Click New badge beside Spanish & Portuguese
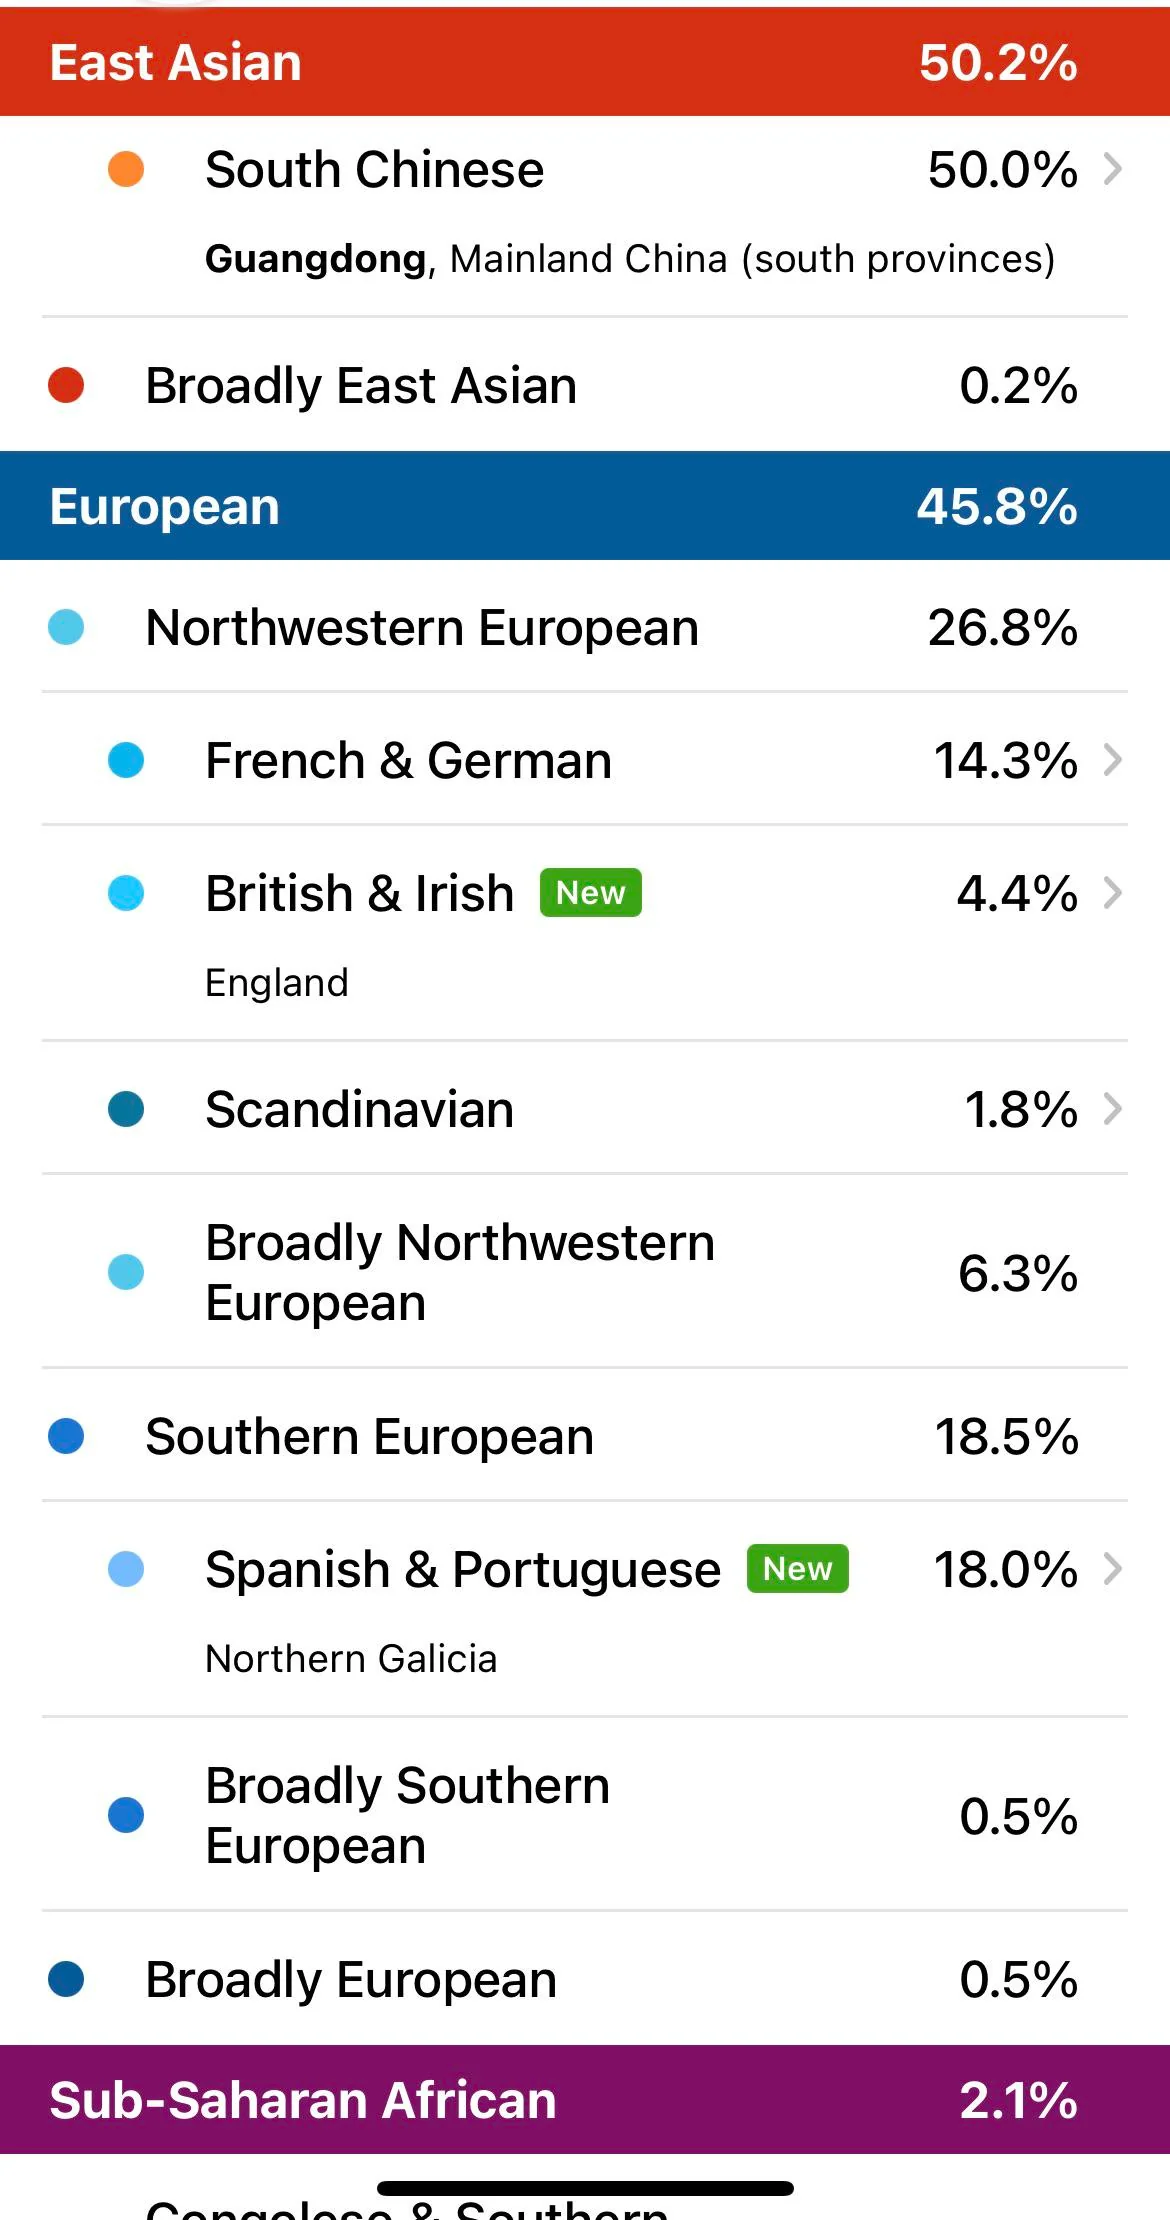Screen dimensions: 1170x2220 [x=798, y=1569]
